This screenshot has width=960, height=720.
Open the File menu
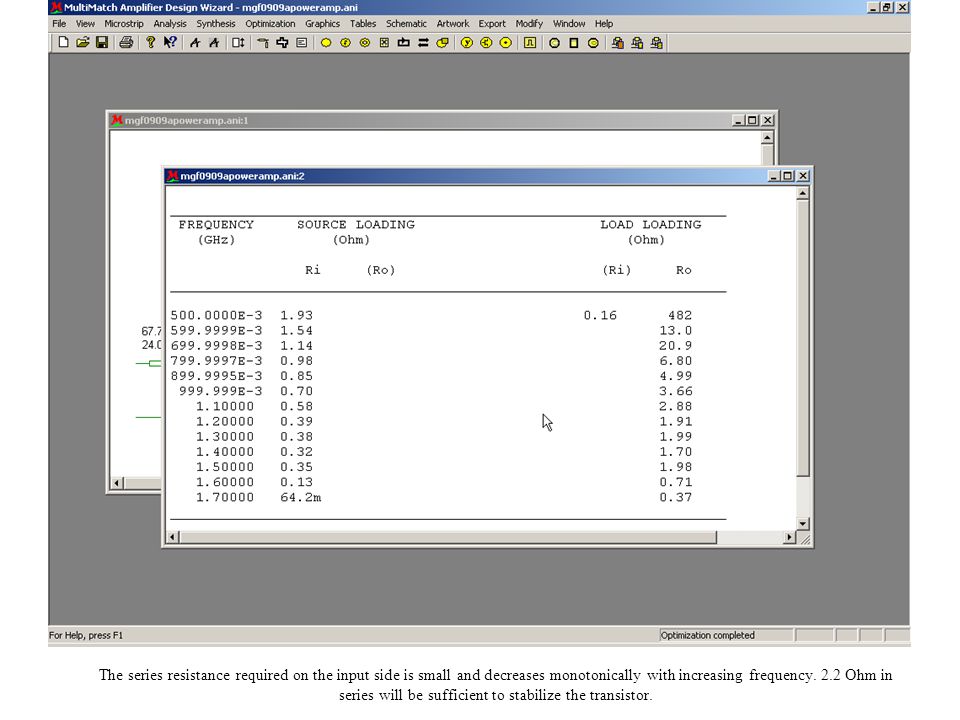point(59,23)
